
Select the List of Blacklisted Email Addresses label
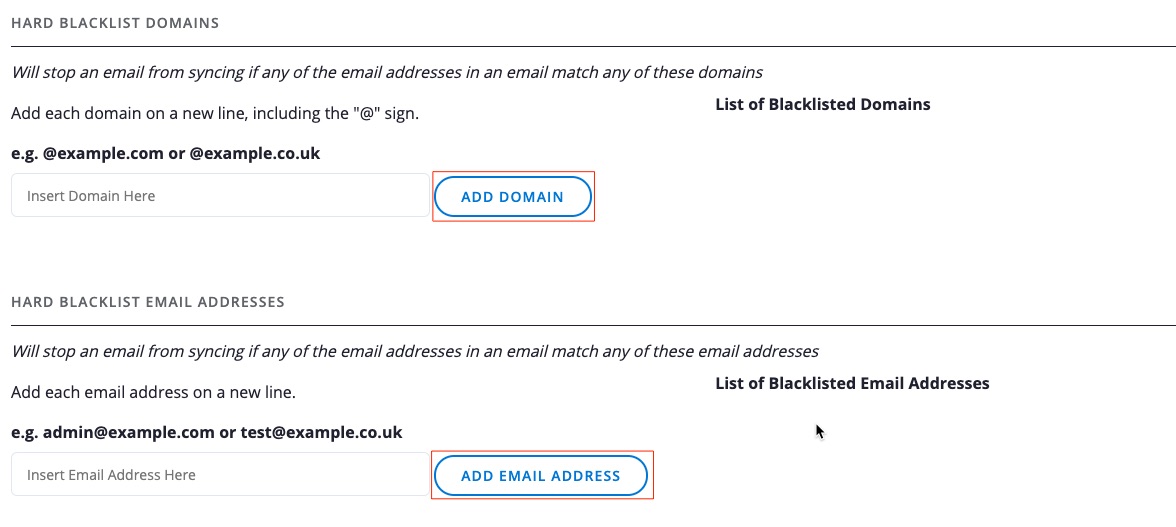[x=852, y=383]
